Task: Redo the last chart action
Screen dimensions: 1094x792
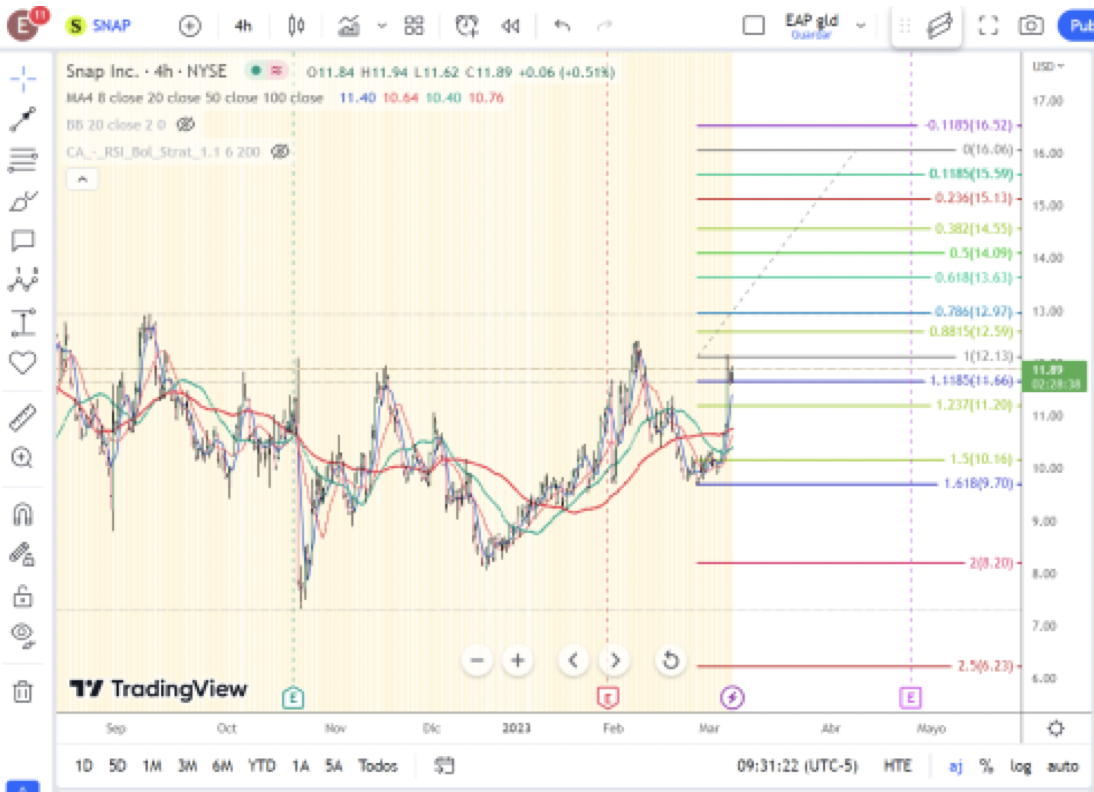Action: pos(604,26)
